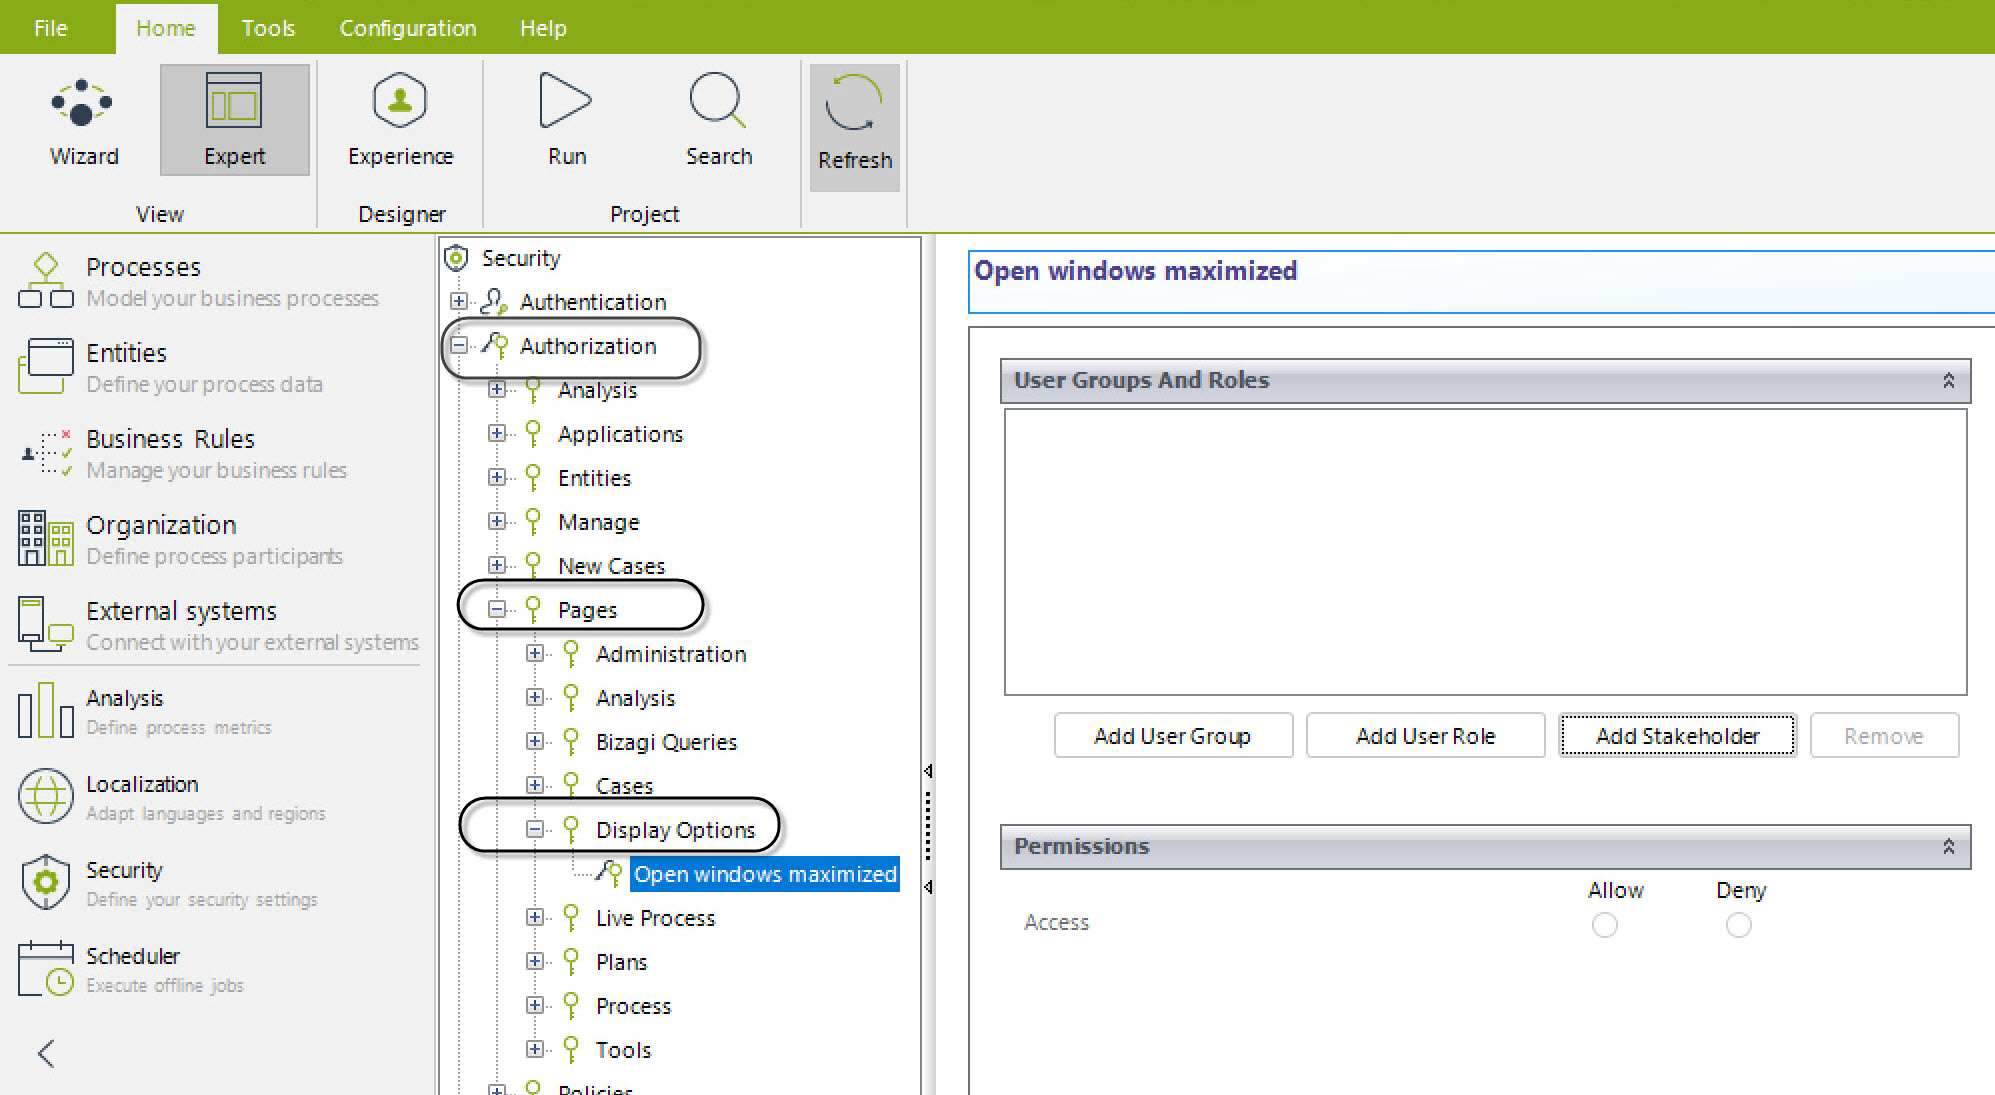The width and height of the screenshot is (1995, 1095).
Task: Open the Configuration tab
Action: [408, 28]
